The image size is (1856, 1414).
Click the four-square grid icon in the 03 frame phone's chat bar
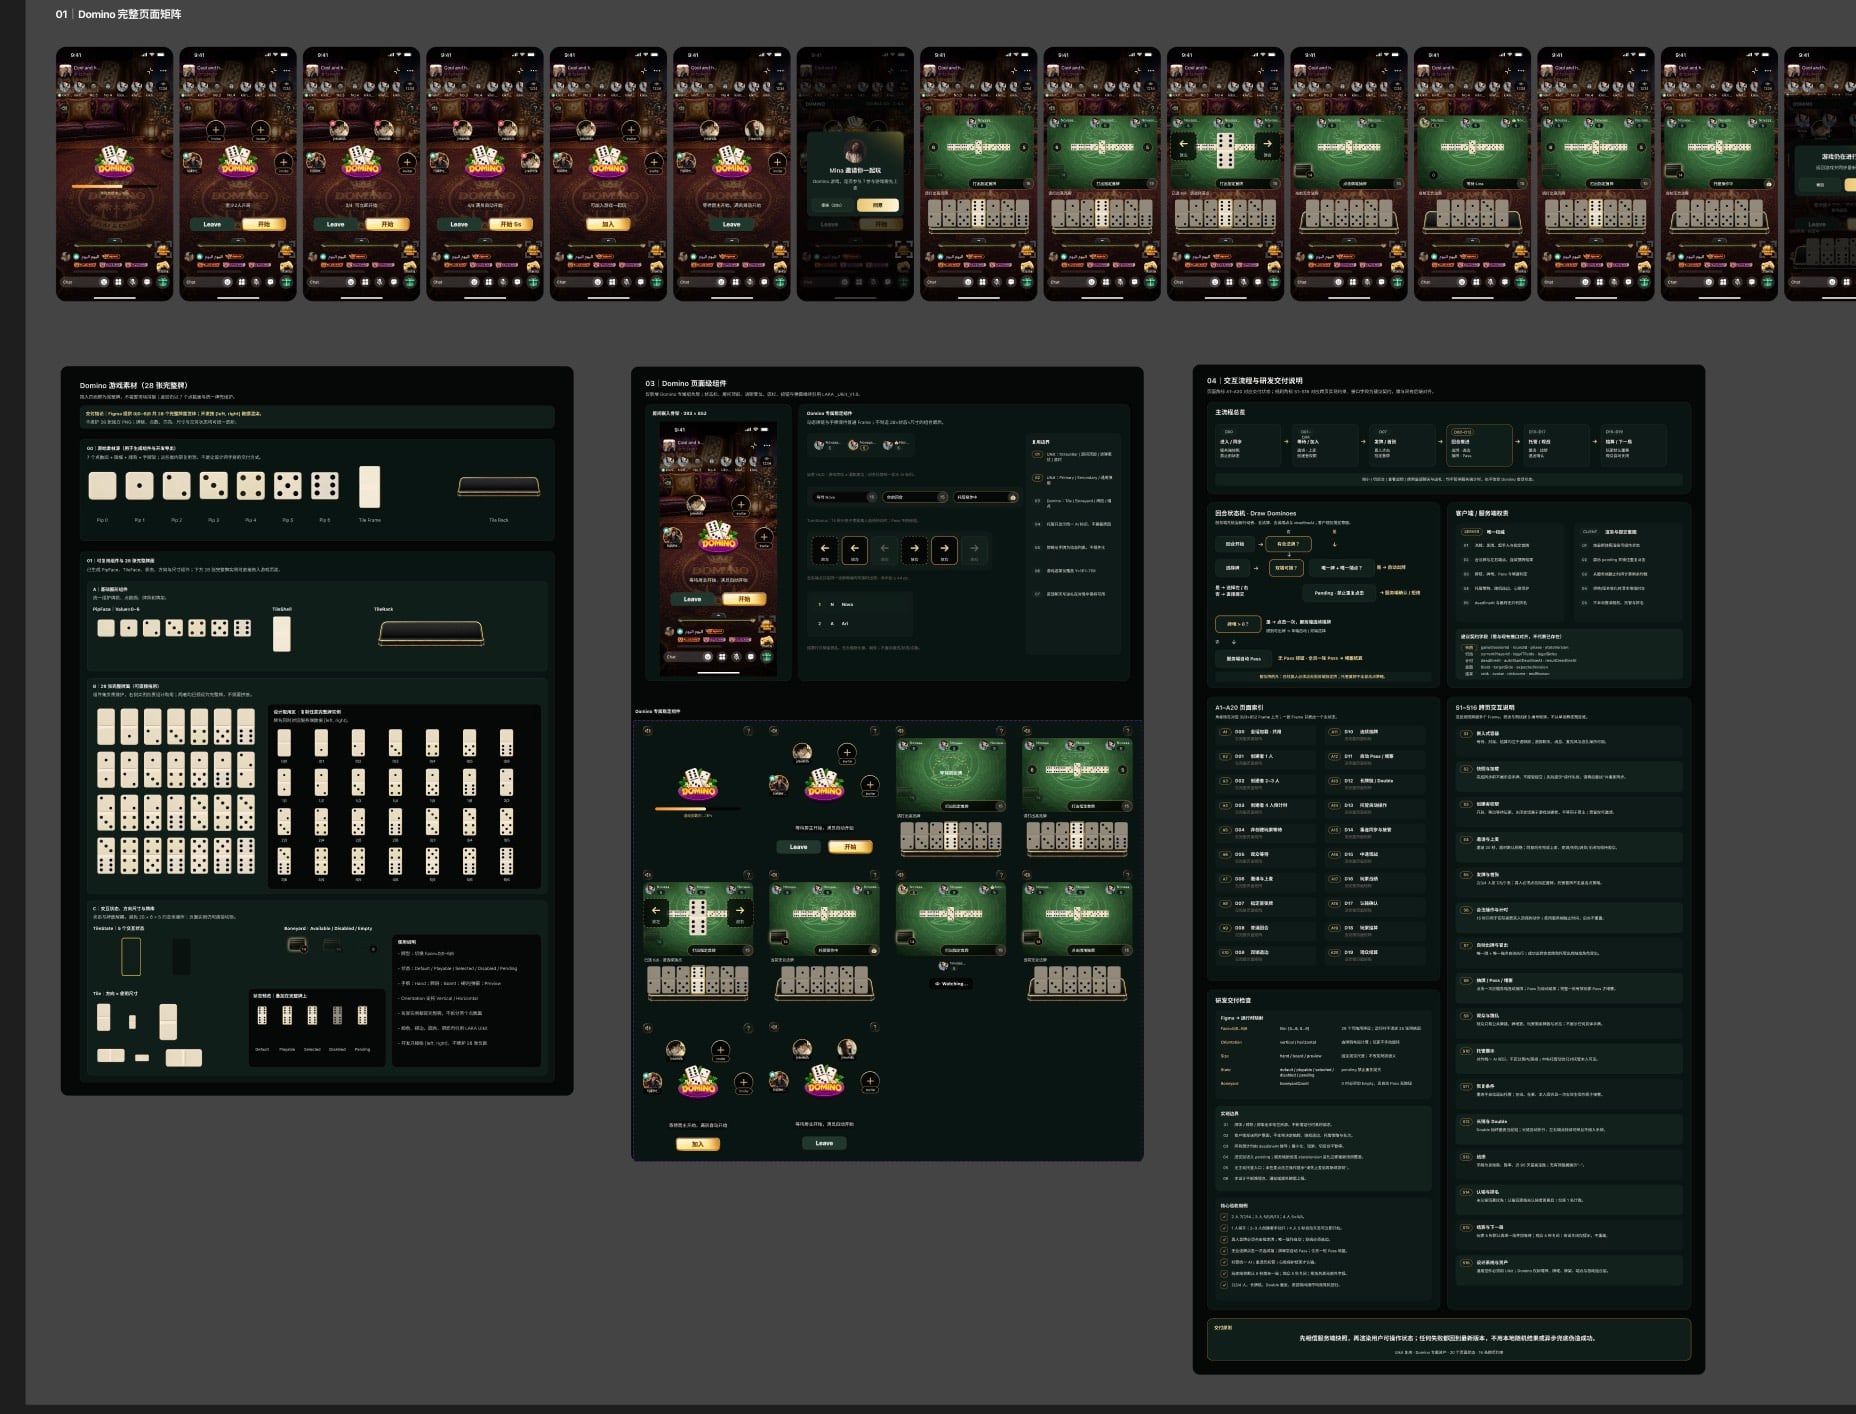[722, 656]
